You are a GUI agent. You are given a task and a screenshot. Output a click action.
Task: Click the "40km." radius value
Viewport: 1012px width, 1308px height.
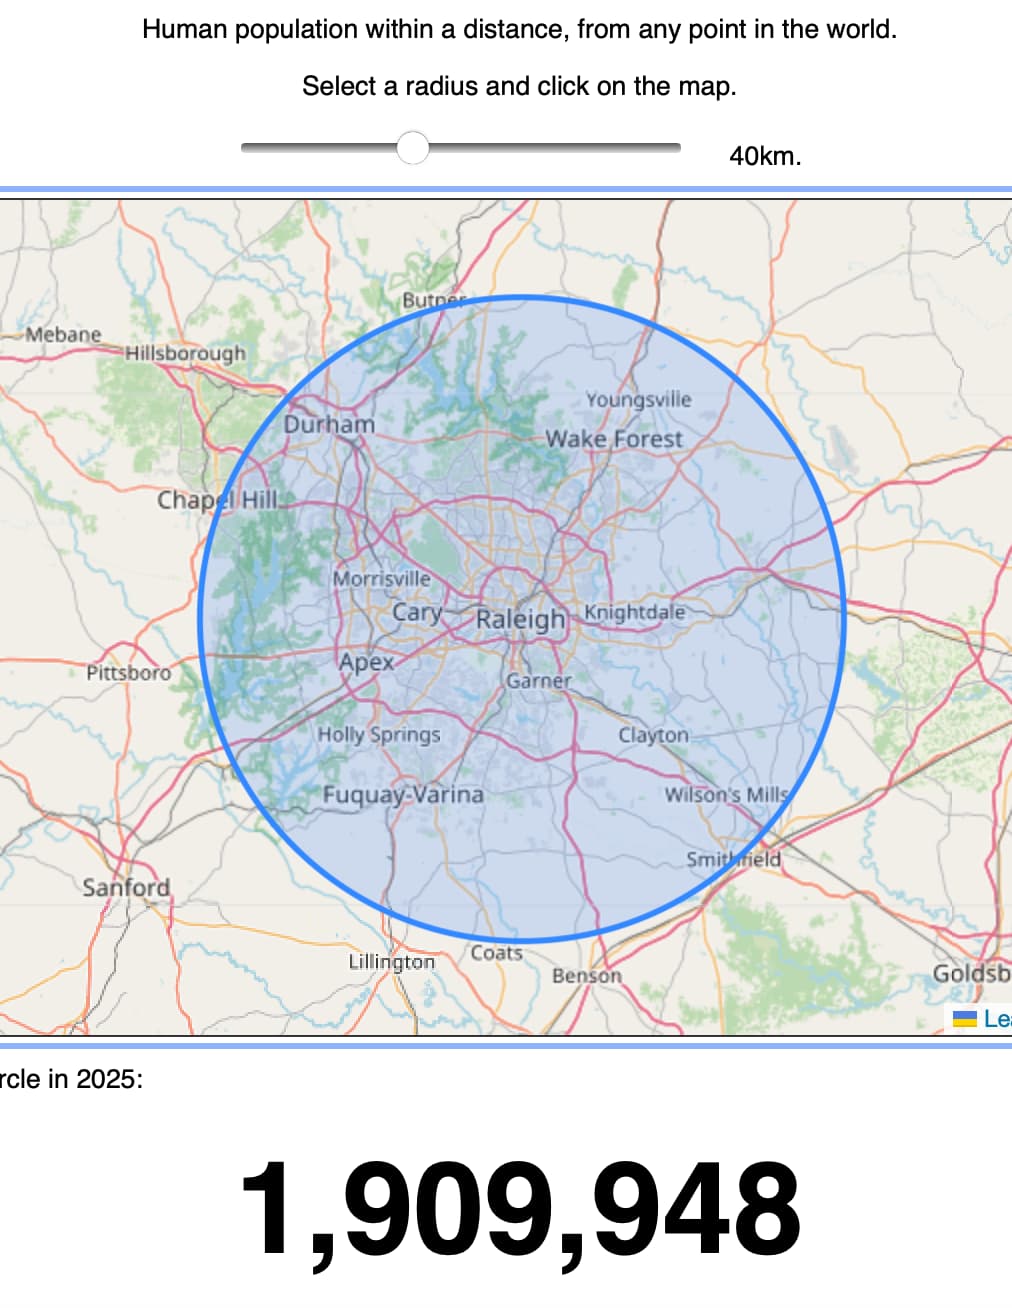[x=765, y=156]
